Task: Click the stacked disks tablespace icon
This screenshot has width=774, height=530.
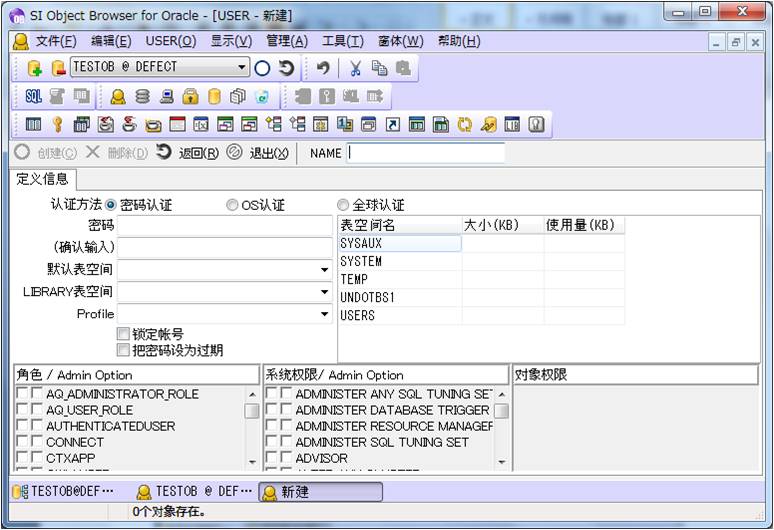Action: pos(142,96)
